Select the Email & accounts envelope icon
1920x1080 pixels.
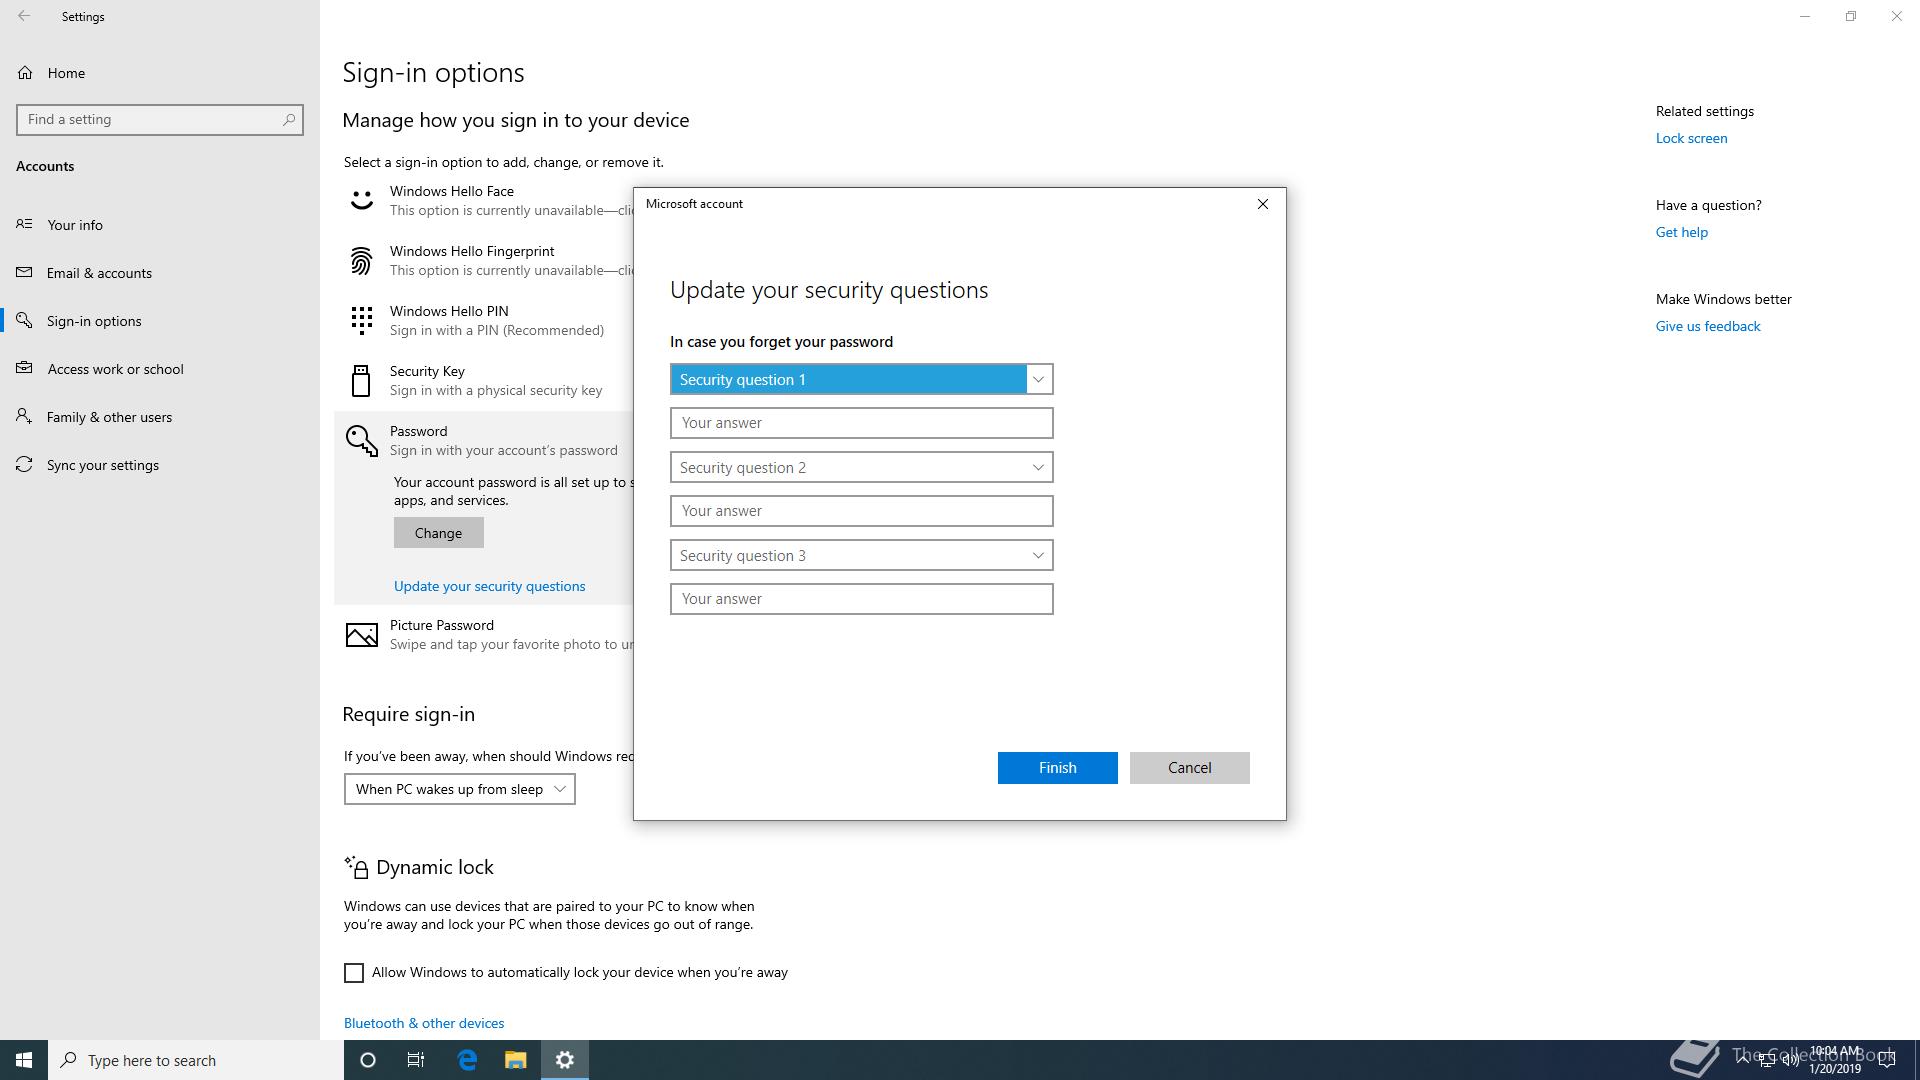(24, 272)
